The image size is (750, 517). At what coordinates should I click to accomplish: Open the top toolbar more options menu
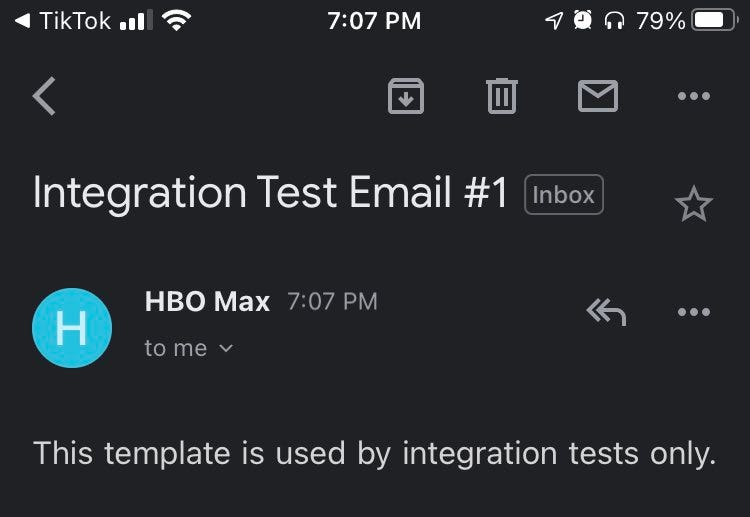(693, 96)
